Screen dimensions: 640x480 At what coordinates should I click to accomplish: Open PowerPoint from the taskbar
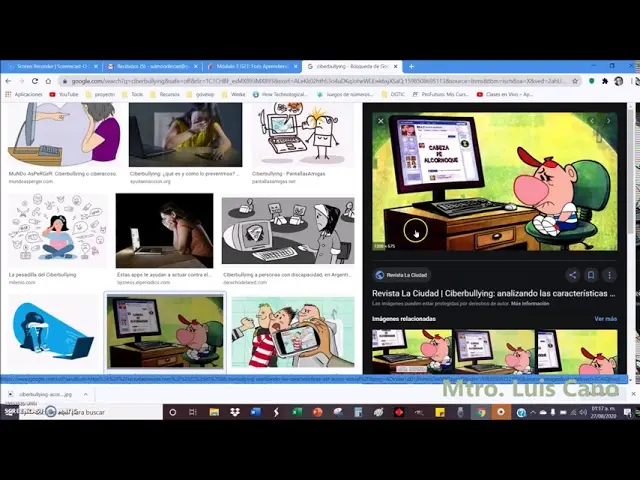(x=317, y=412)
